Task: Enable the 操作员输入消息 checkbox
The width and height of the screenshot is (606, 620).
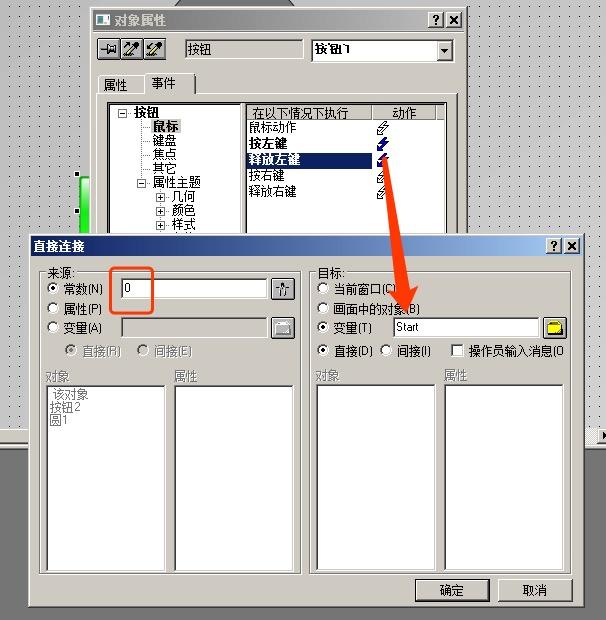Action: [x=457, y=350]
